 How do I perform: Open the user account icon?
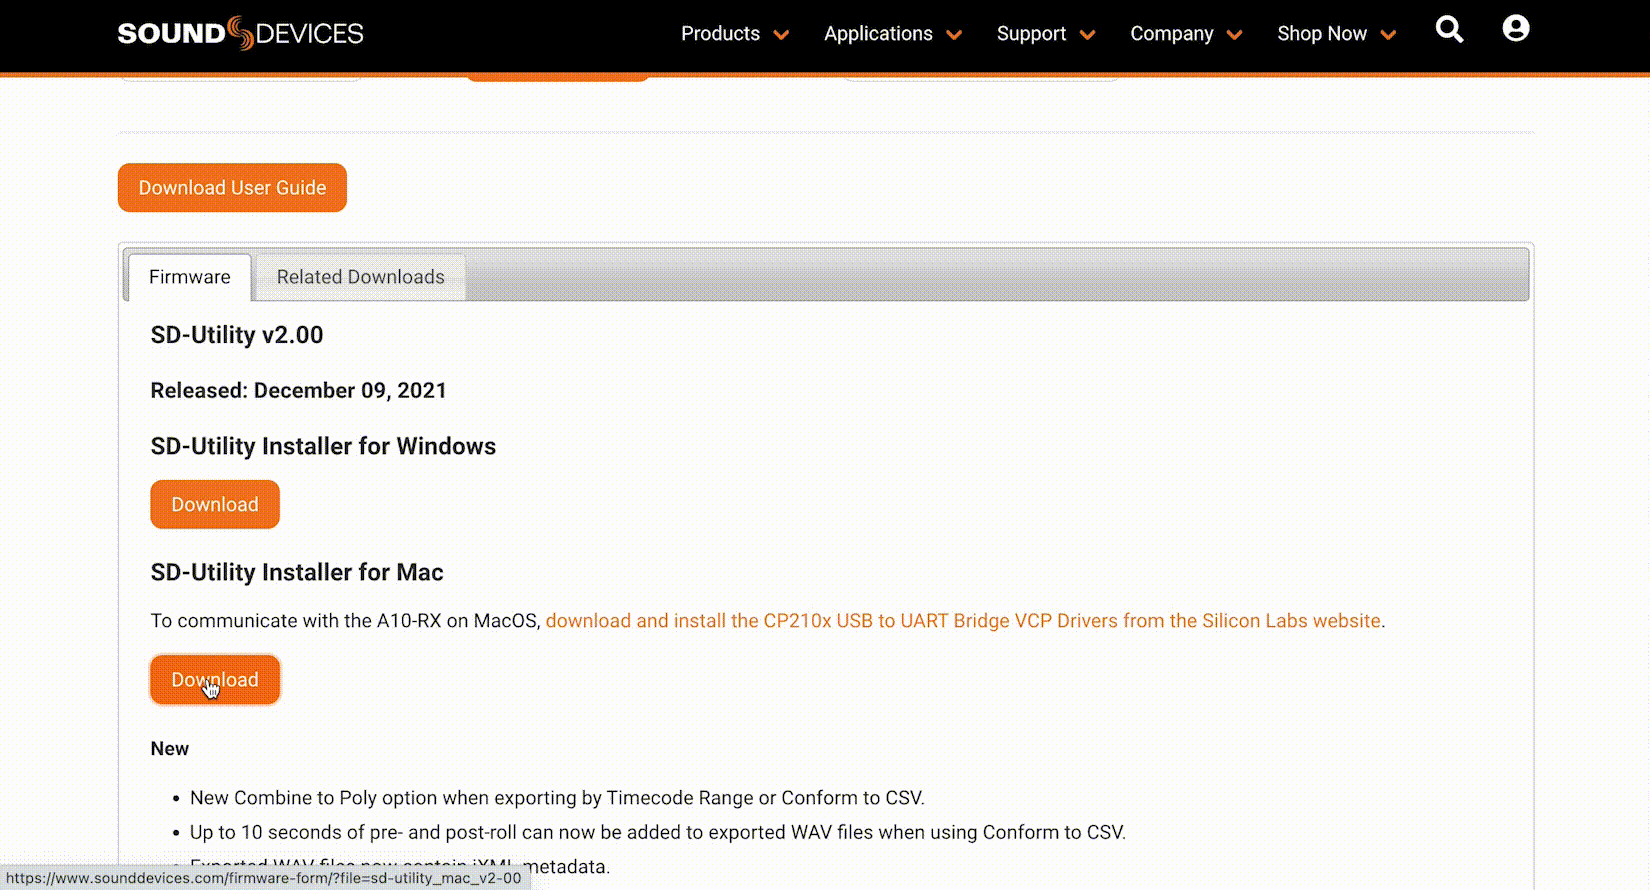click(1516, 29)
